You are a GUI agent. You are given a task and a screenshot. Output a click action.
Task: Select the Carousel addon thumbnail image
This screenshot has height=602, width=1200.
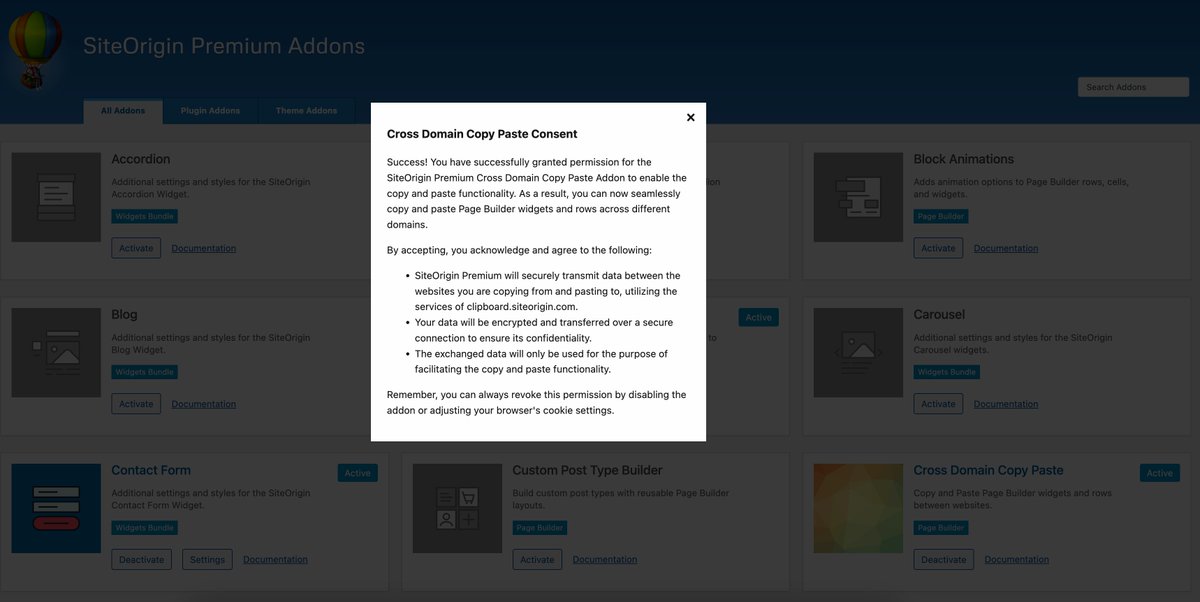(858, 353)
